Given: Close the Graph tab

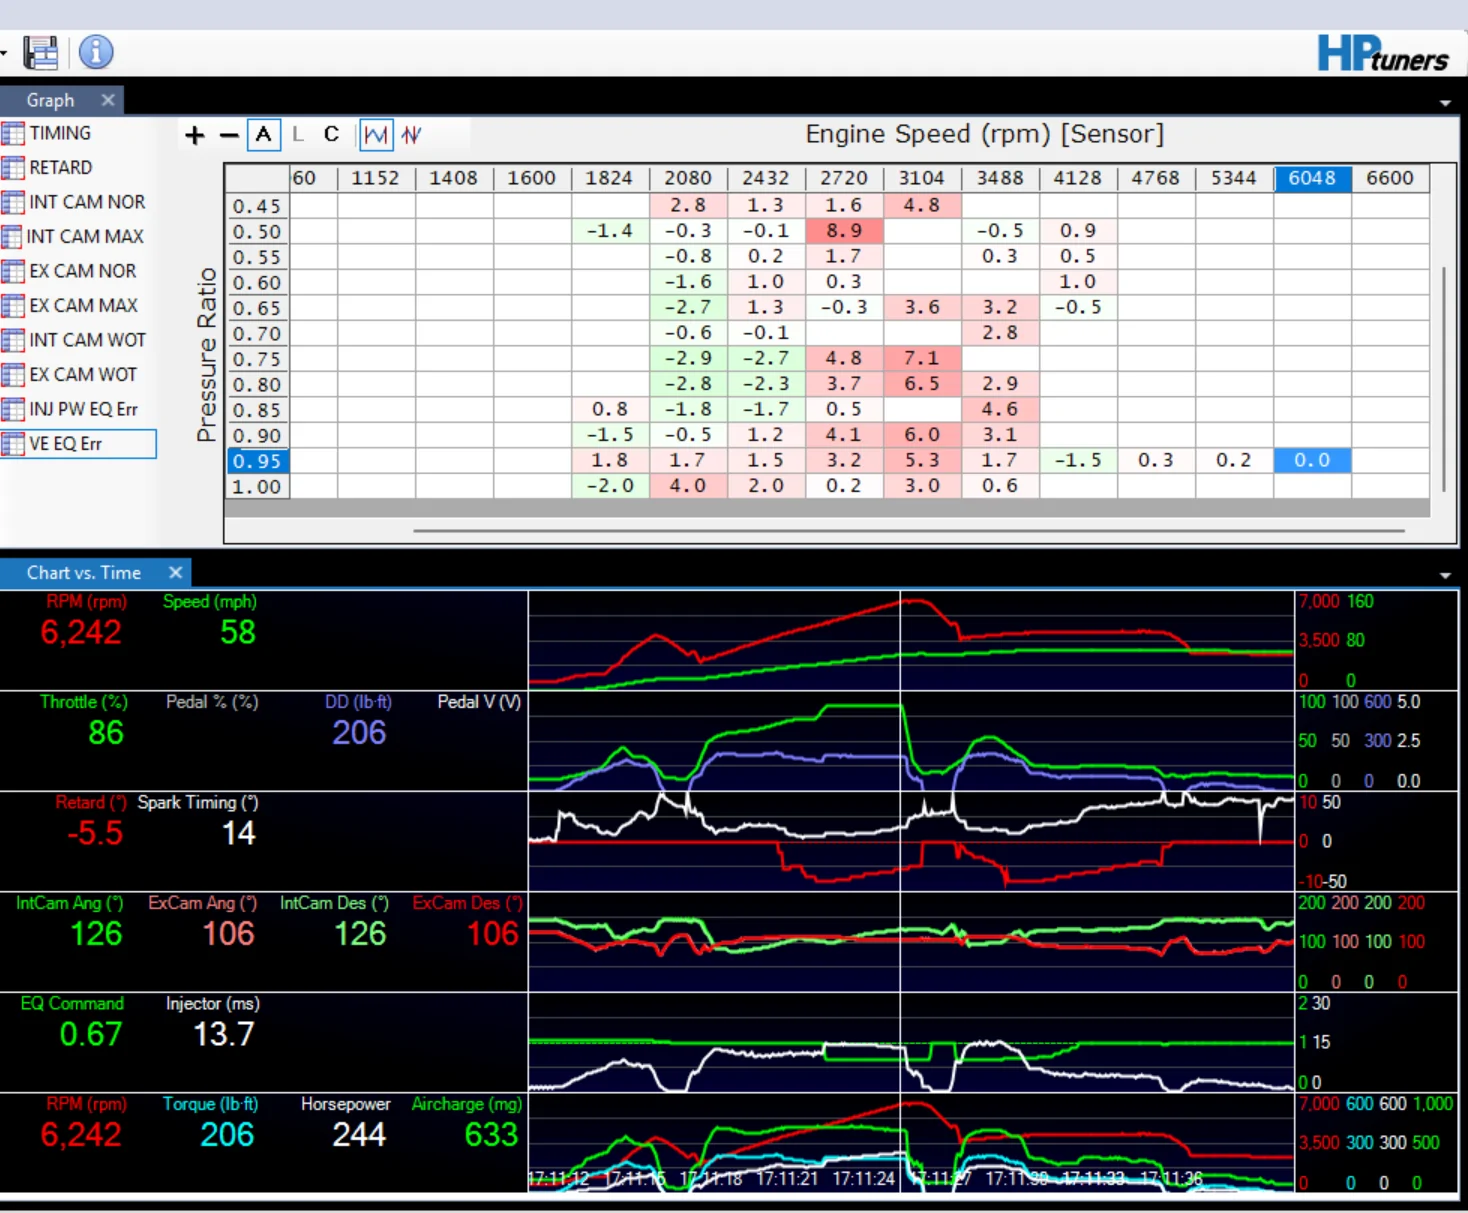Looking at the screenshot, I should click(108, 100).
